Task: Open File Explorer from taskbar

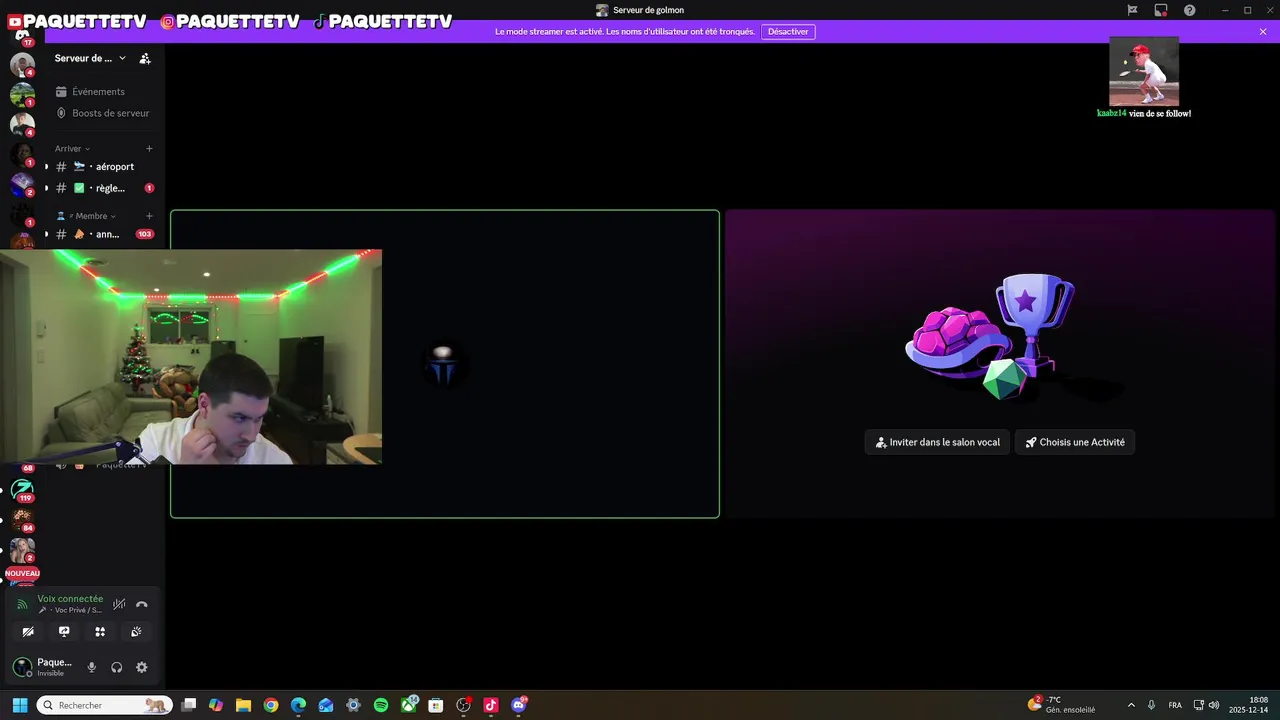Action: pyautogui.click(x=243, y=705)
